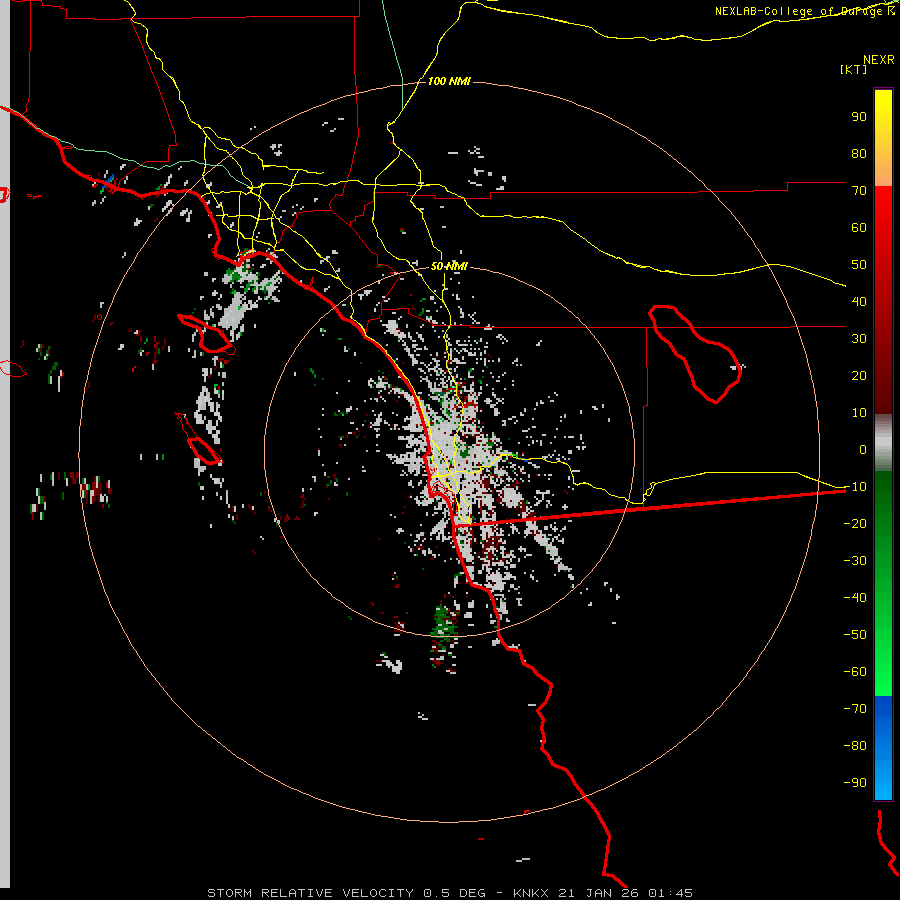Click the 30 value on the velocity scale
The image size is (900, 900).
click(x=859, y=339)
